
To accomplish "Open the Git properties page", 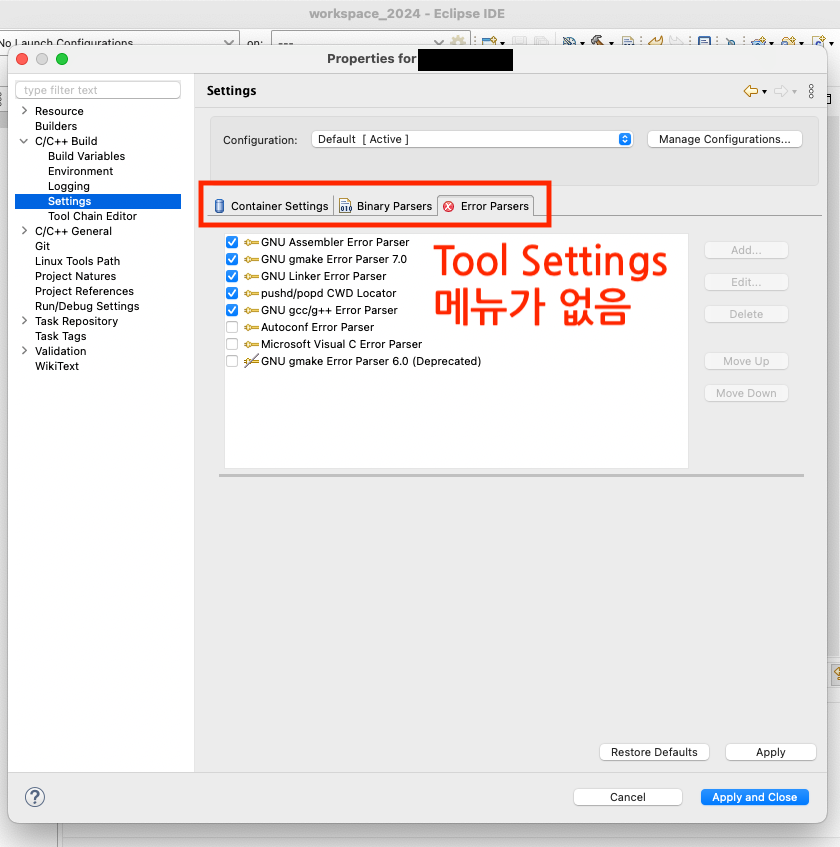I will pyautogui.click(x=42, y=246).
